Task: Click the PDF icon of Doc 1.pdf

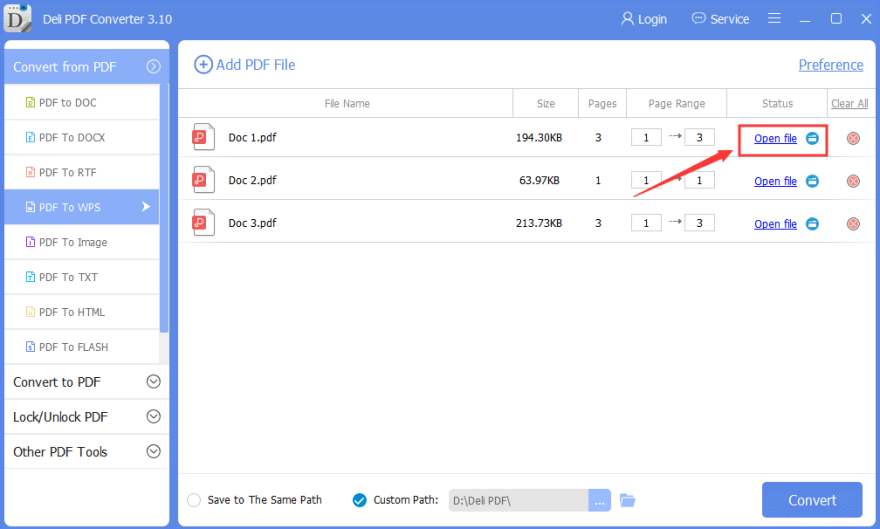Action: click(203, 137)
